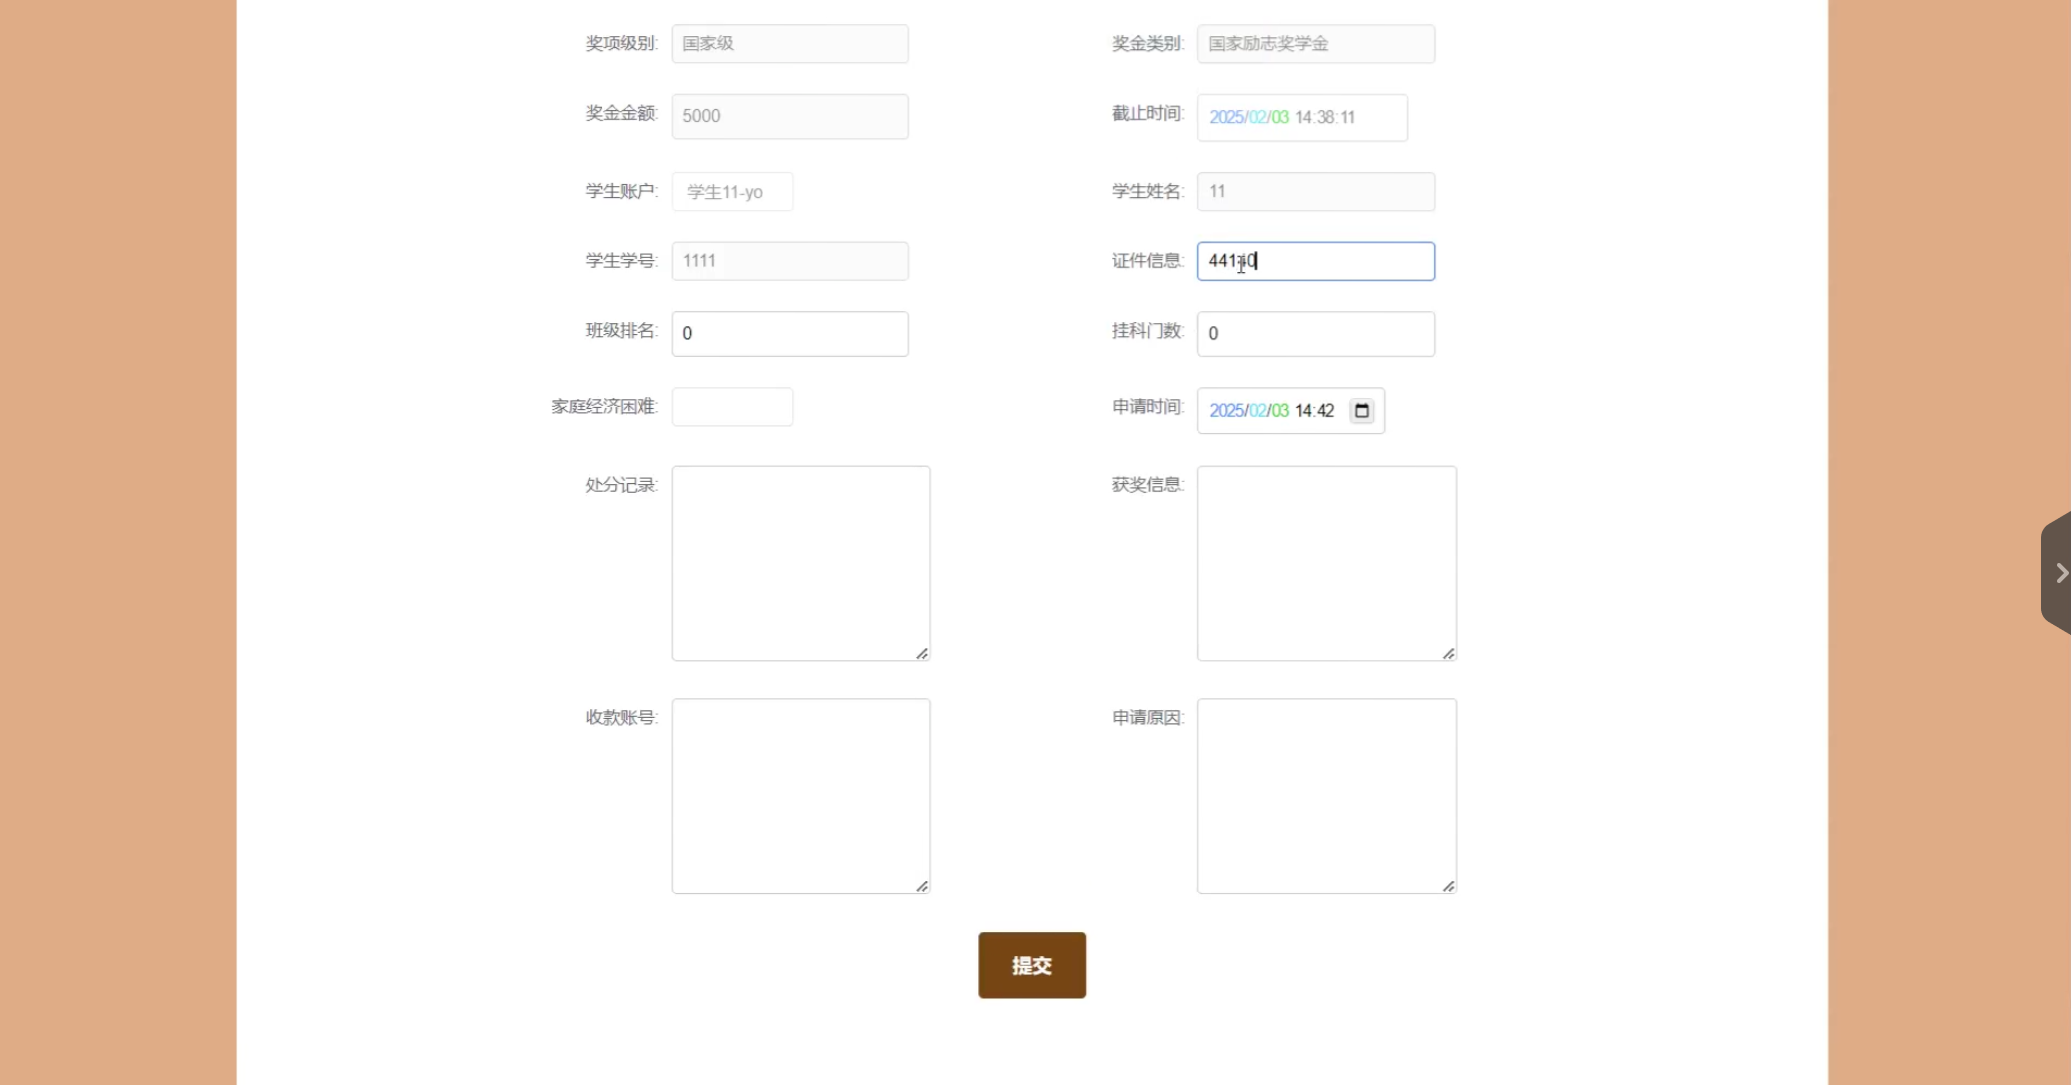
Task: Click the 奖金金额 field showing 5000
Action: pos(789,116)
